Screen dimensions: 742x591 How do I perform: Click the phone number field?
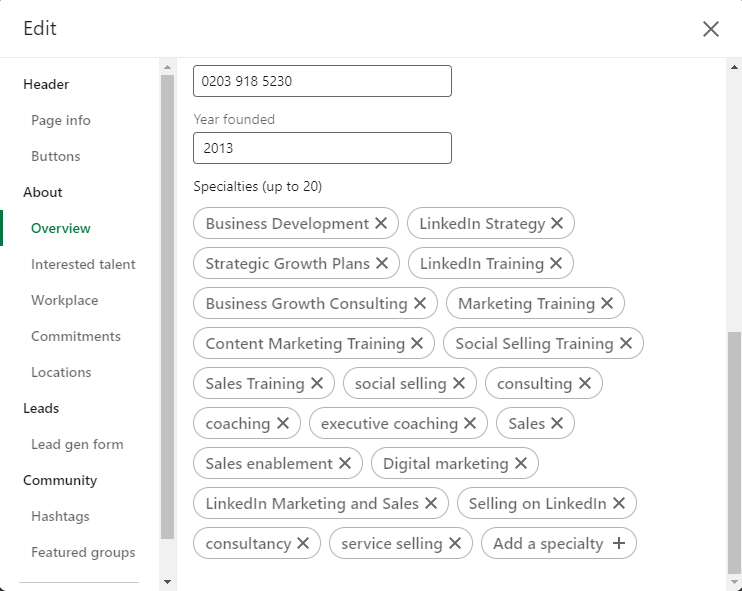pos(322,81)
